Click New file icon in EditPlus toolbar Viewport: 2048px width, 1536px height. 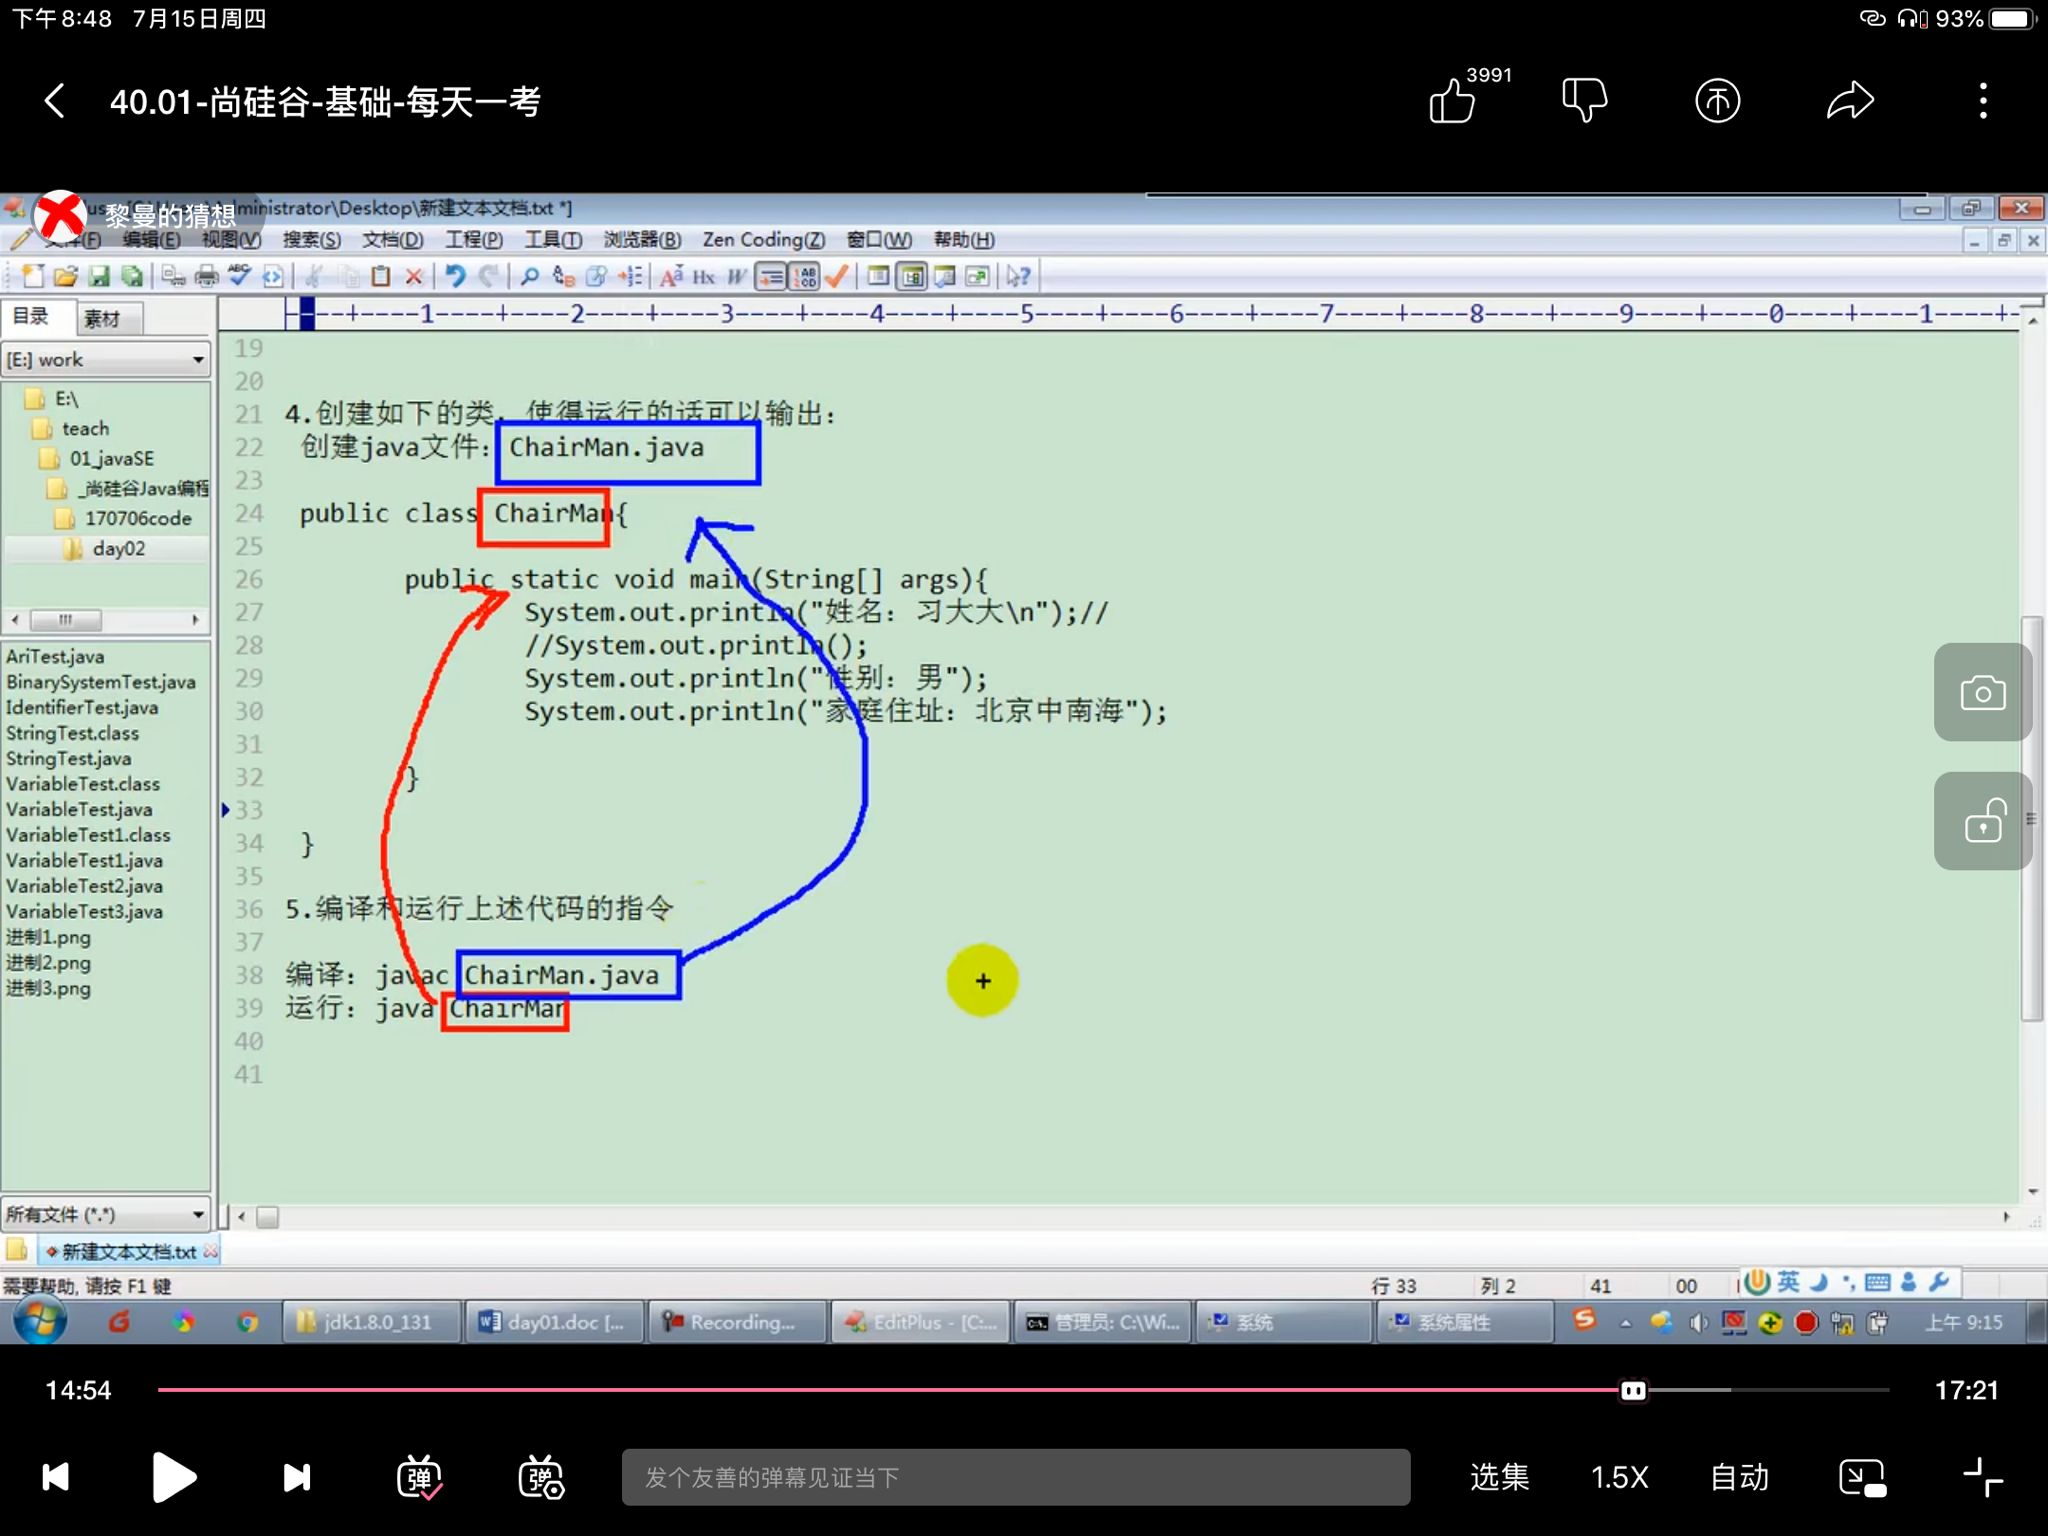click(x=33, y=276)
